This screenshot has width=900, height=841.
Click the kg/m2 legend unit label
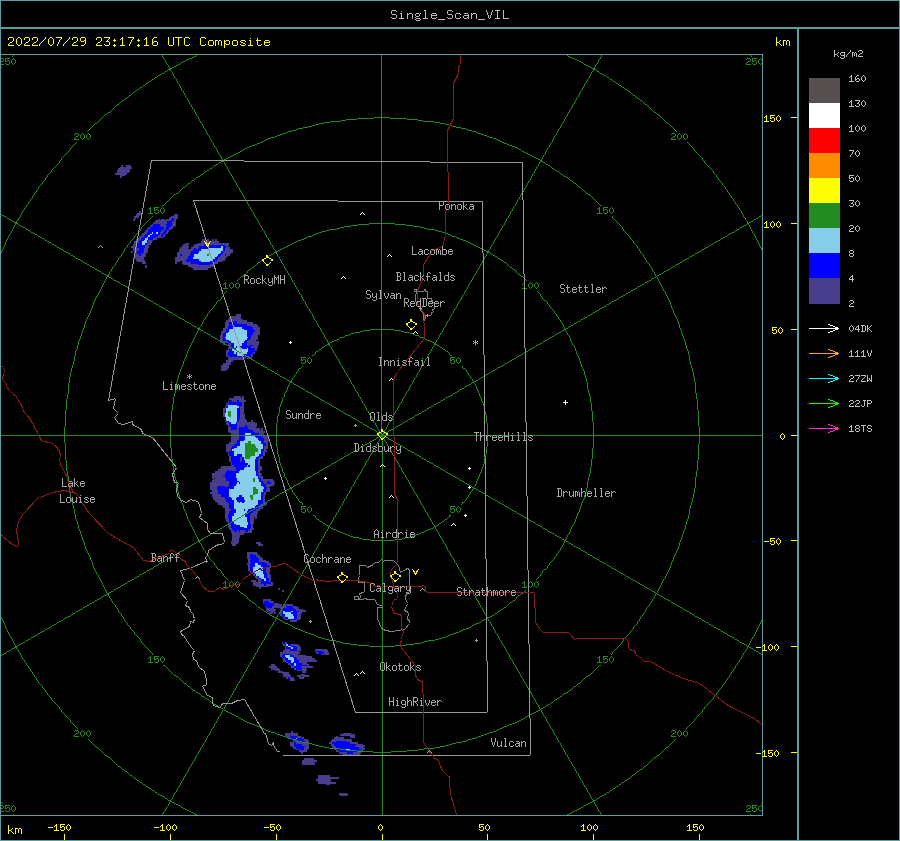(848, 54)
